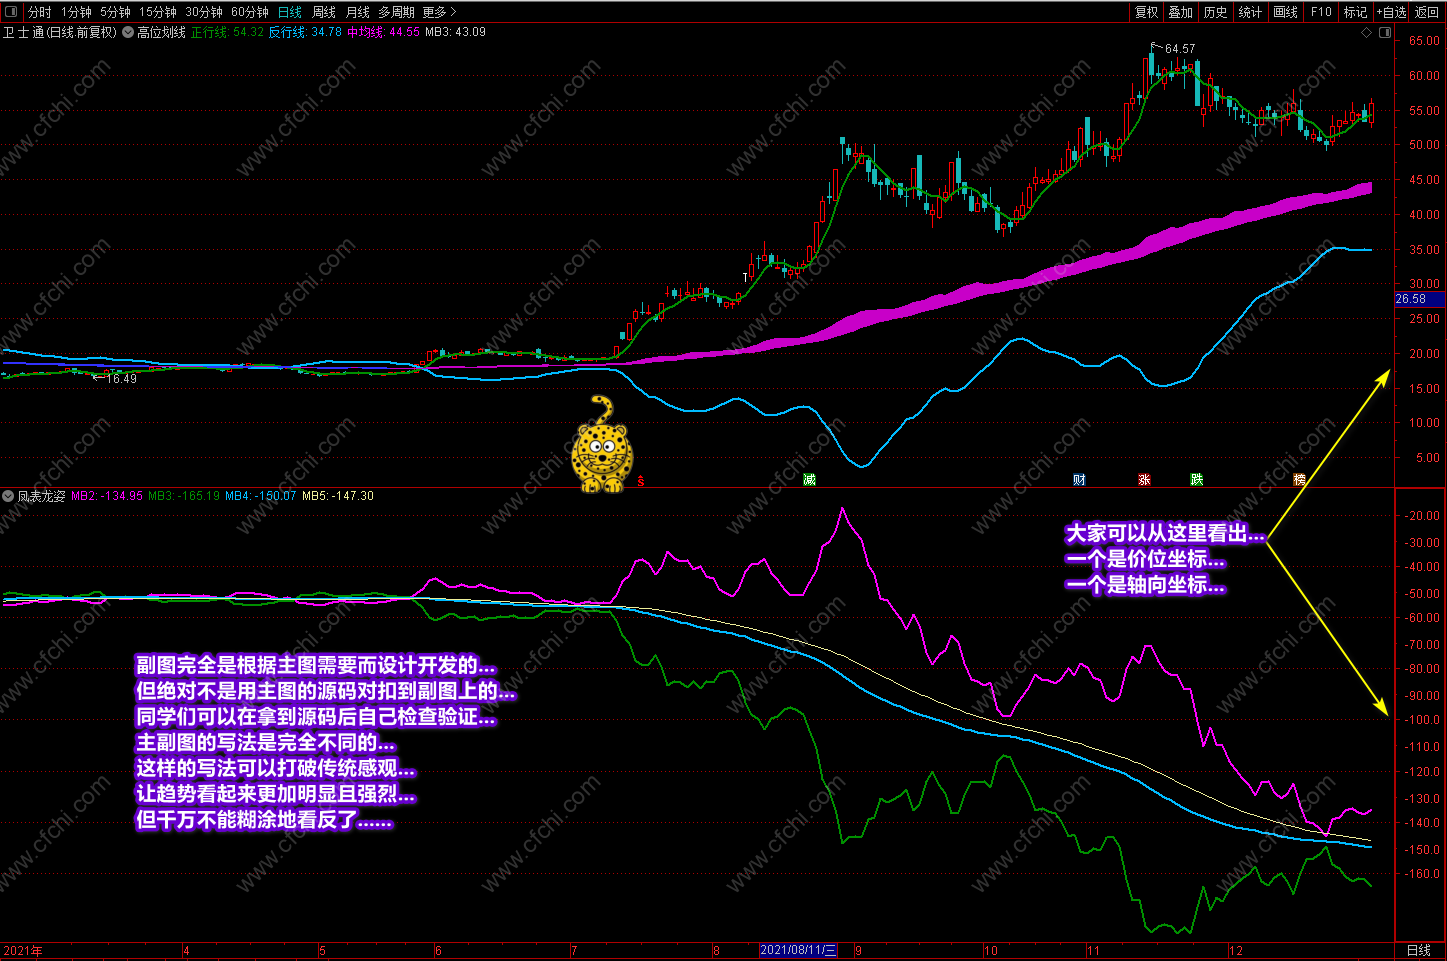The height and width of the screenshot is (961, 1447).
Task: Toggle the right info panel icon
Action: click(x=1385, y=33)
